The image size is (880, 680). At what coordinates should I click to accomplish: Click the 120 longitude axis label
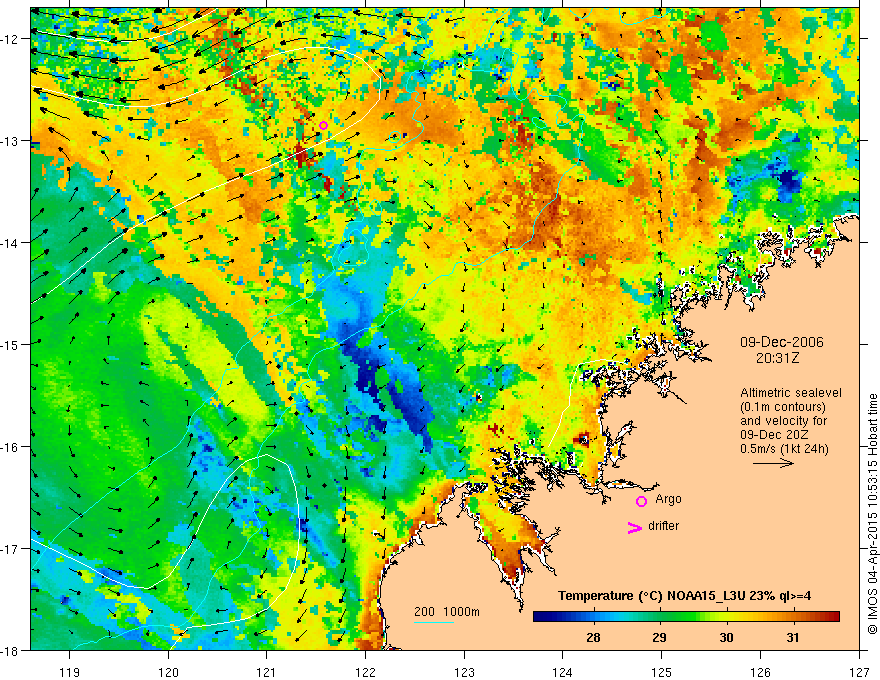tap(168, 672)
